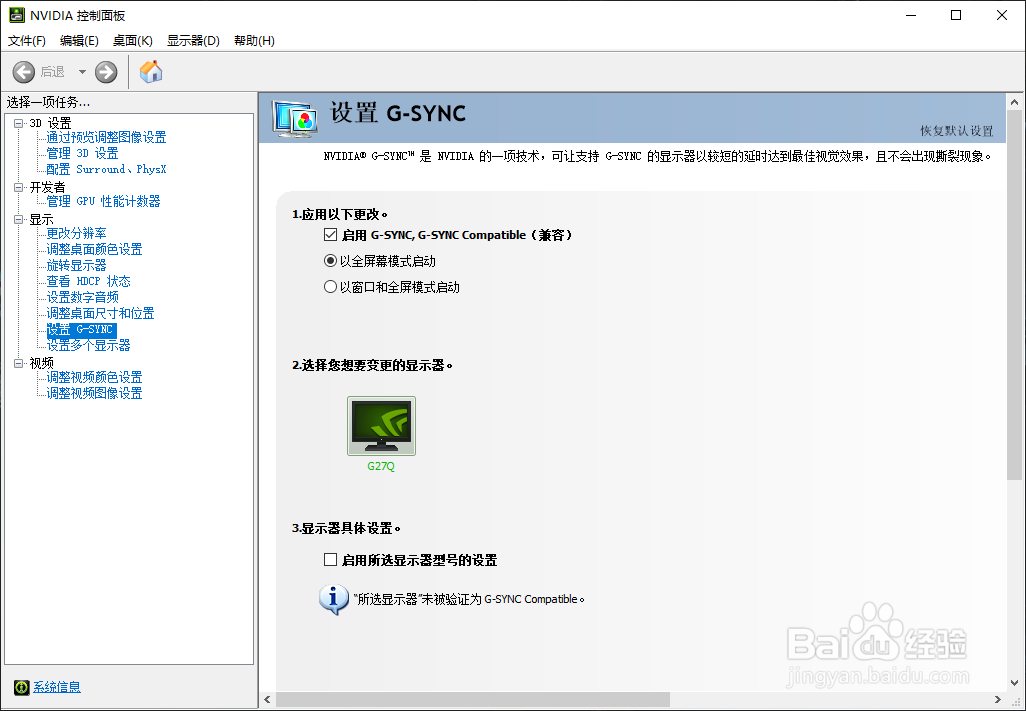Open 设置数字音频 page
The height and width of the screenshot is (711, 1026).
pyautogui.click(x=82, y=298)
